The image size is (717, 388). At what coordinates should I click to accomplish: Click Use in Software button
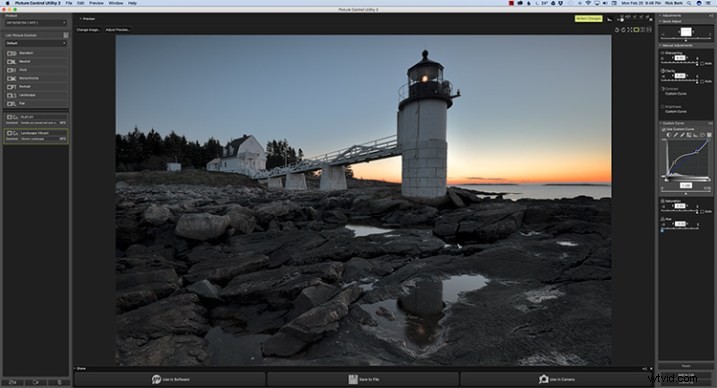point(170,379)
